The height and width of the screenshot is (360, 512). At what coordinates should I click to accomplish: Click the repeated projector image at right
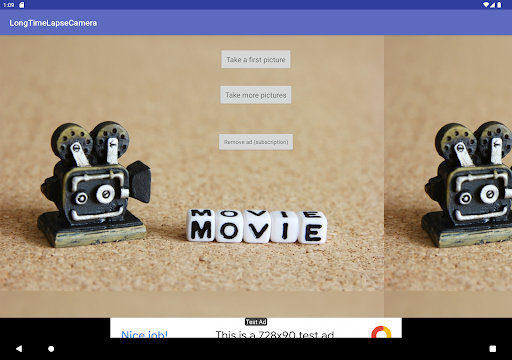467,184
